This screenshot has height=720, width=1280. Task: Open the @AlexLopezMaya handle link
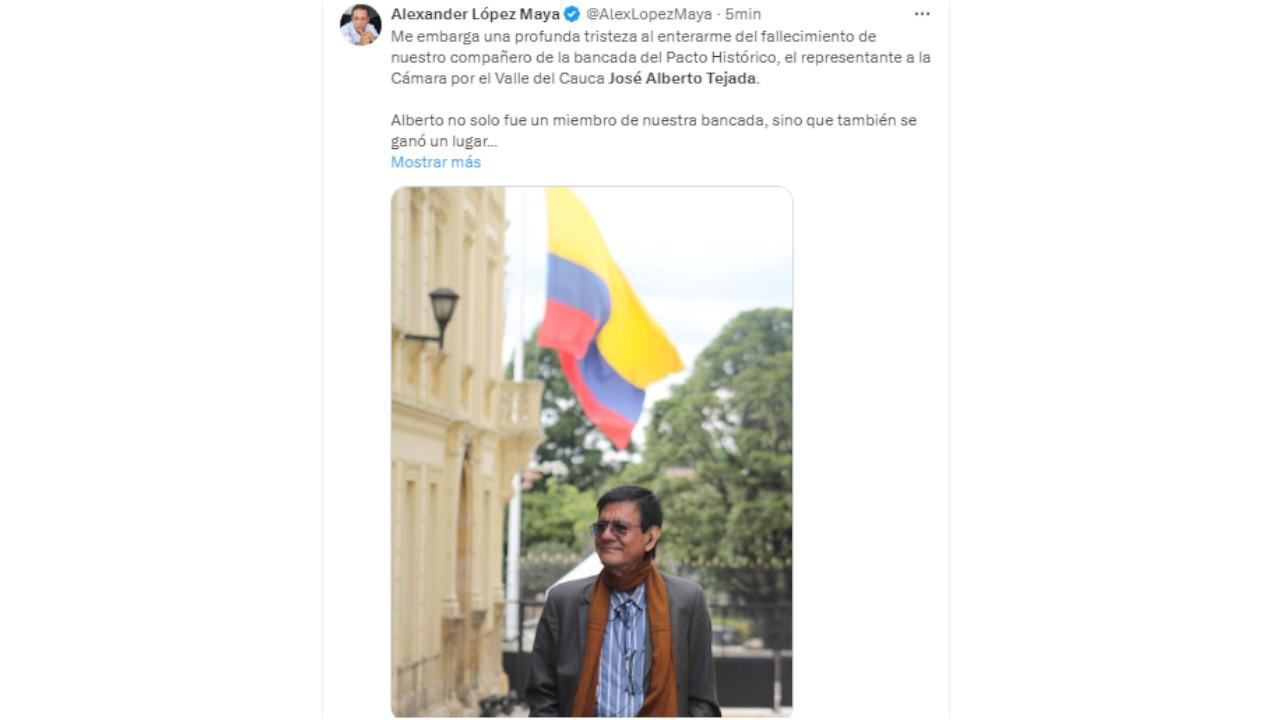coord(649,14)
